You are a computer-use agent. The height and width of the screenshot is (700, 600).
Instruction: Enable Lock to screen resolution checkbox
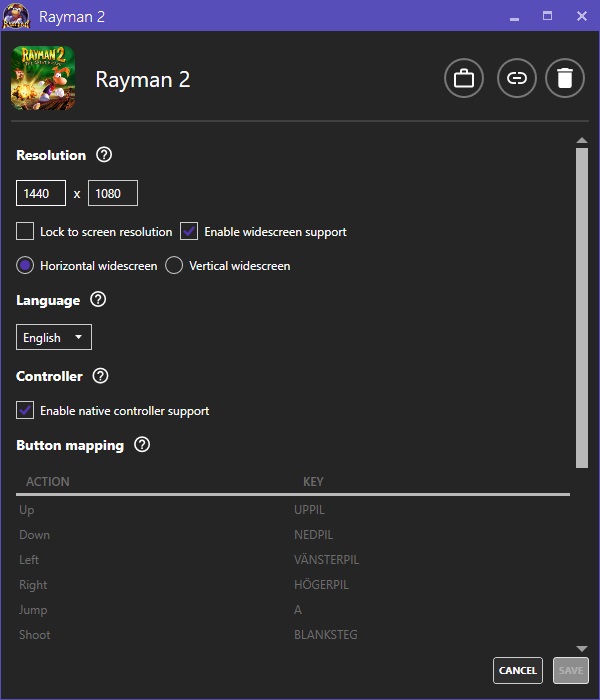point(25,232)
